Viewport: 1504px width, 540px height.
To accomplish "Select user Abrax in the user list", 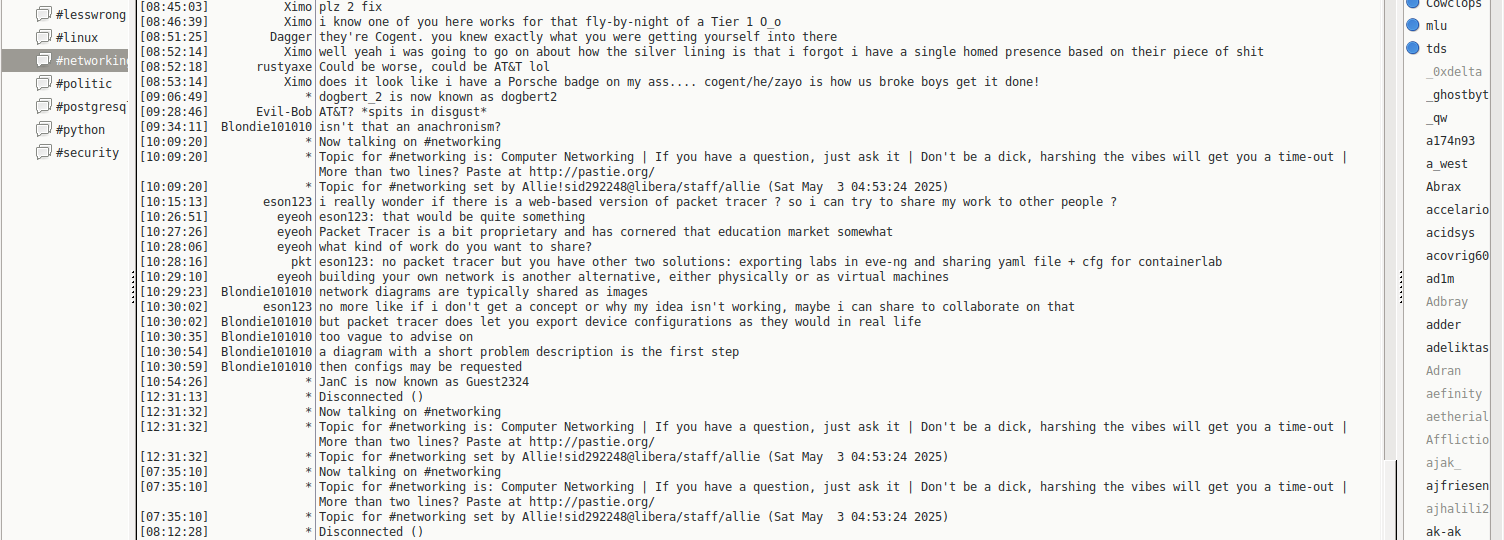I will [x=1443, y=187].
